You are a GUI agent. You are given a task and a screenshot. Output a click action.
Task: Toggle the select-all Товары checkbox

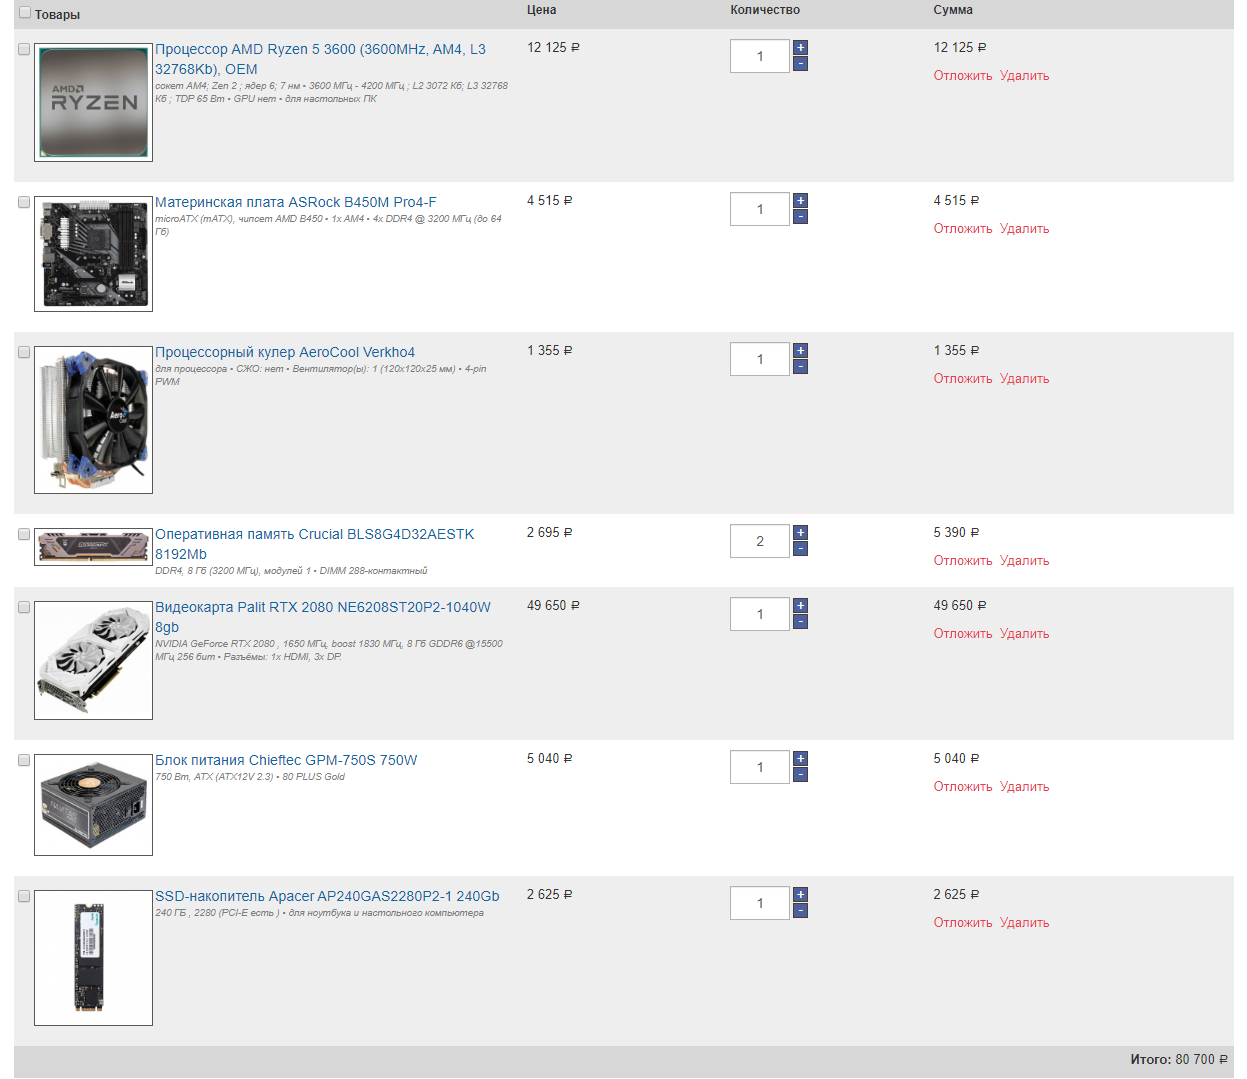pyautogui.click(x=25, y=13)
